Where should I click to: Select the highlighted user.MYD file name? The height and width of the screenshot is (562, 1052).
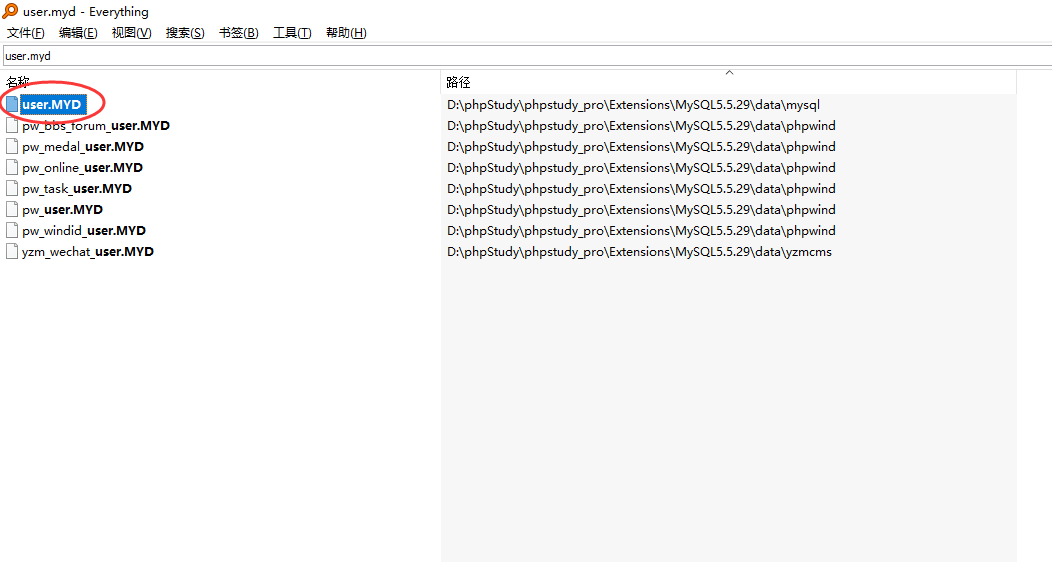point(52,105)
